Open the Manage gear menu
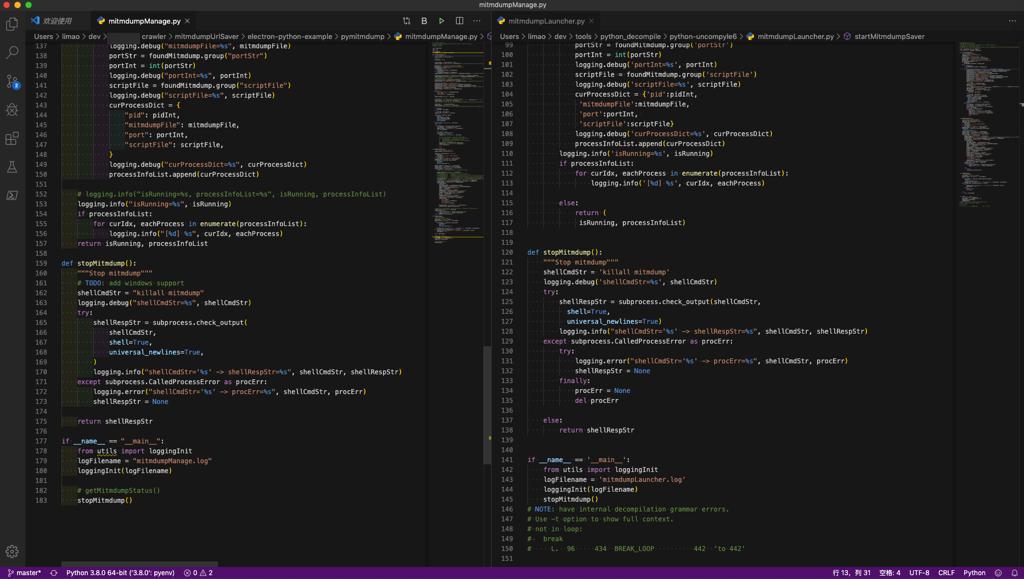1024x579 pixels. (12, 552)
